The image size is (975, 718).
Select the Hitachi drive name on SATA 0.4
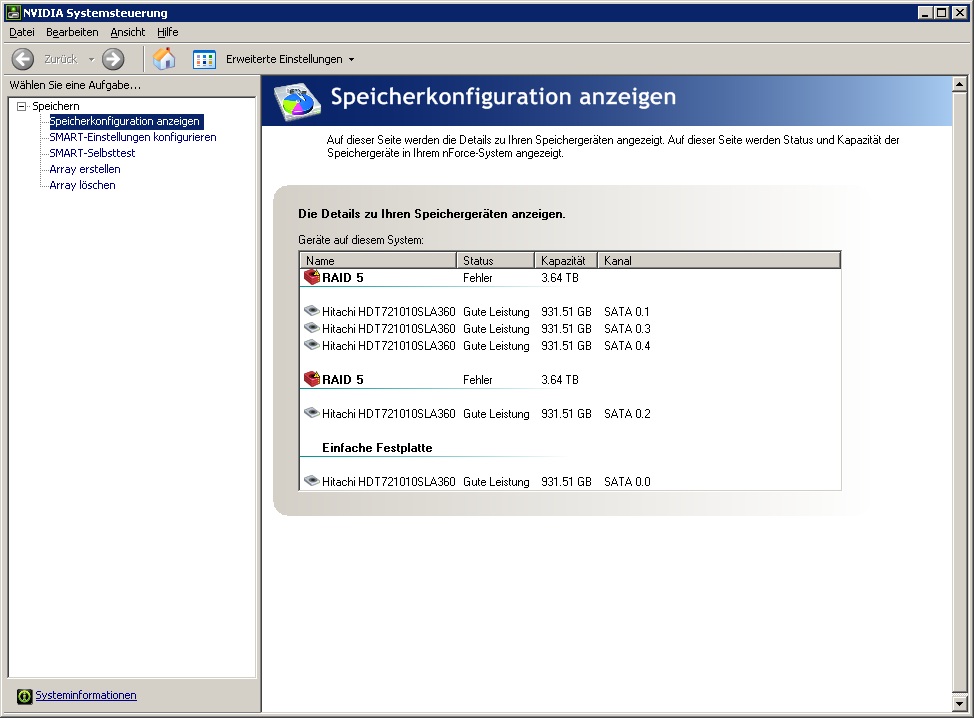[389, 346]
